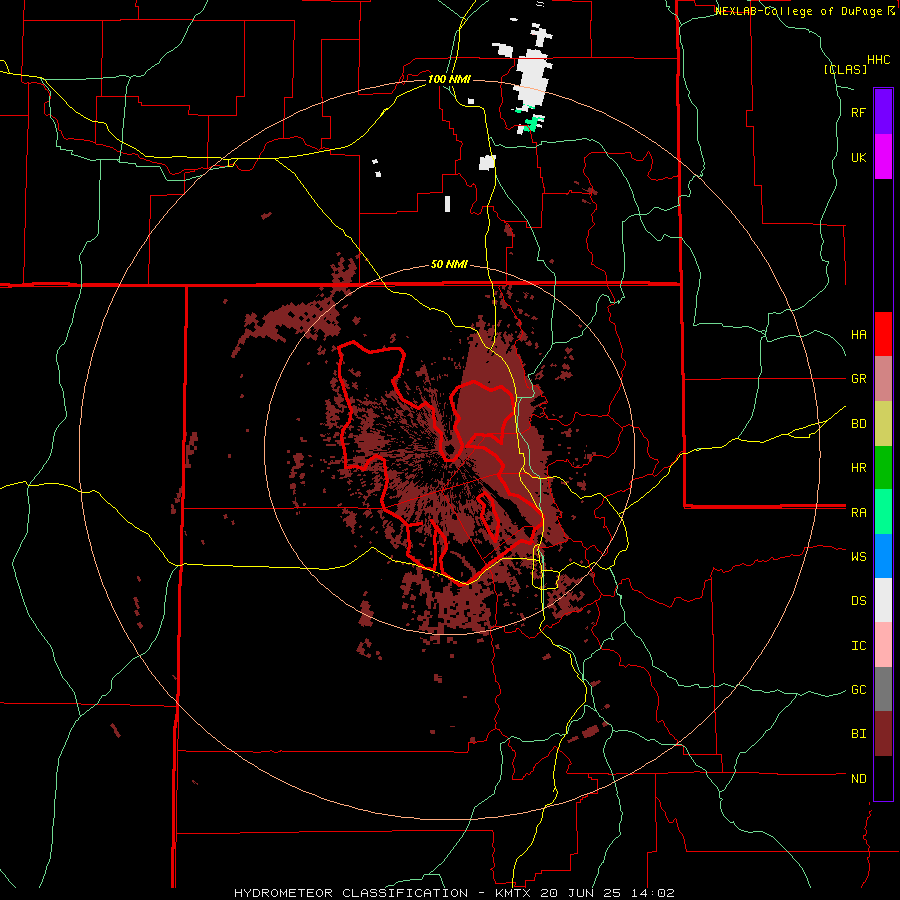
Task: Click the HHC product code label
Action: tap(878, 60)
